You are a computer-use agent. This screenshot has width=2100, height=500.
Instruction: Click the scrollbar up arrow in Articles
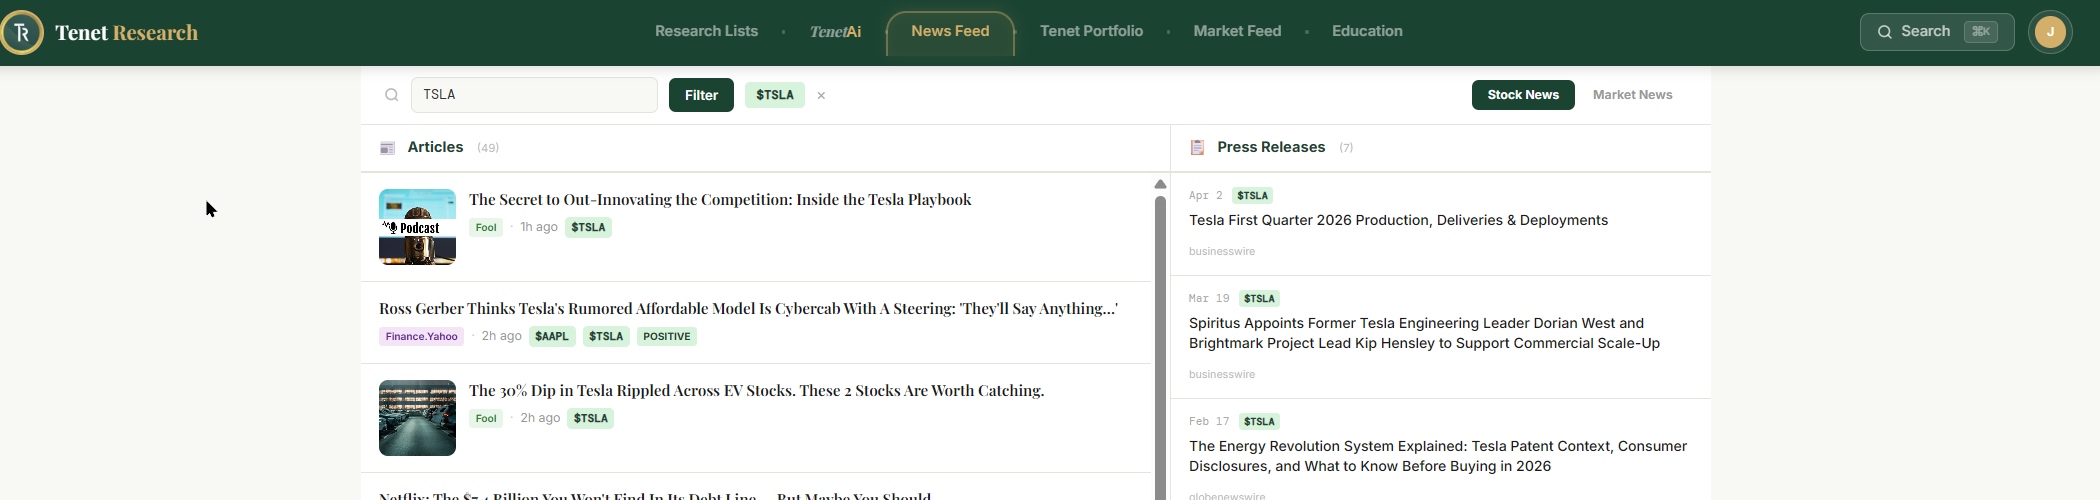pos(1160,184)
